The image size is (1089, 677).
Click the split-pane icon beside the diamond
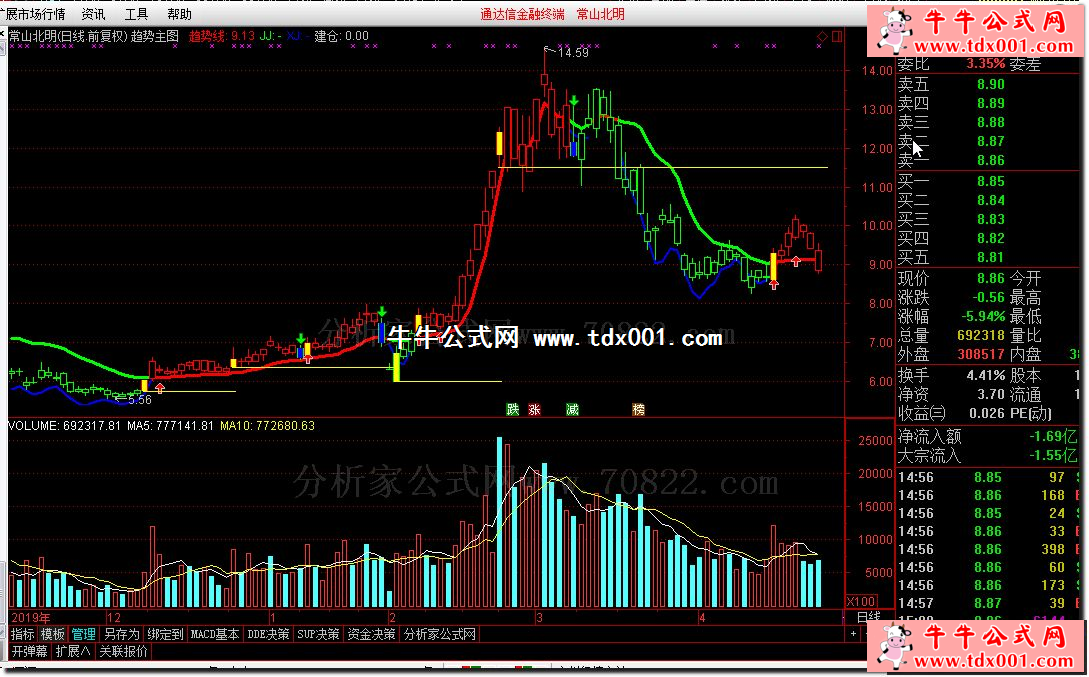pos(837,36)
